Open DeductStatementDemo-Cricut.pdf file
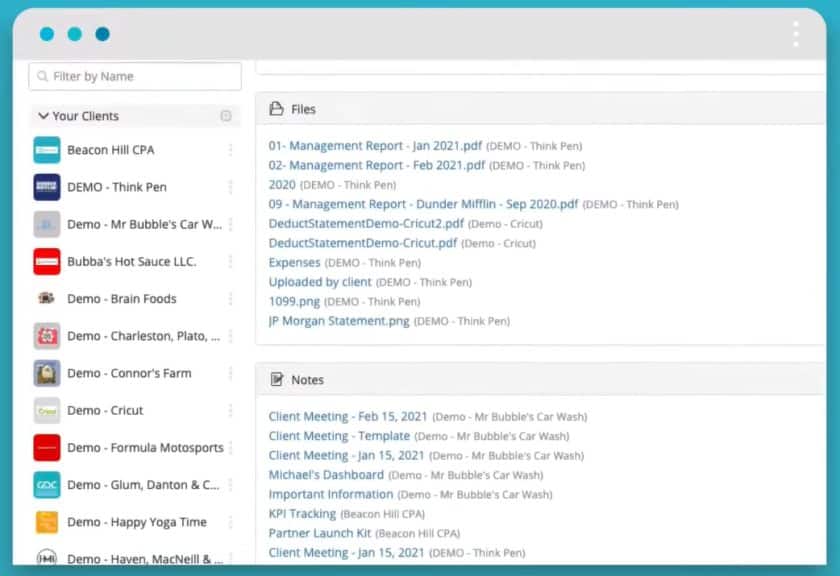Image resolution: width=840 pixels, height=576 pixels. 363,243
